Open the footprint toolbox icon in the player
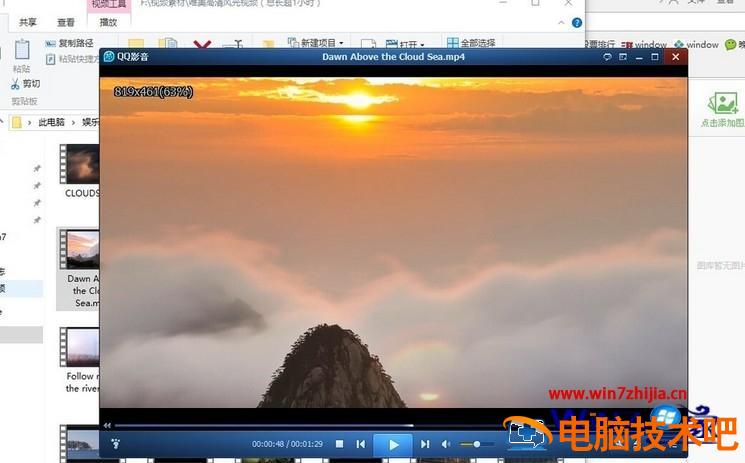 click(x=115, y=443)
